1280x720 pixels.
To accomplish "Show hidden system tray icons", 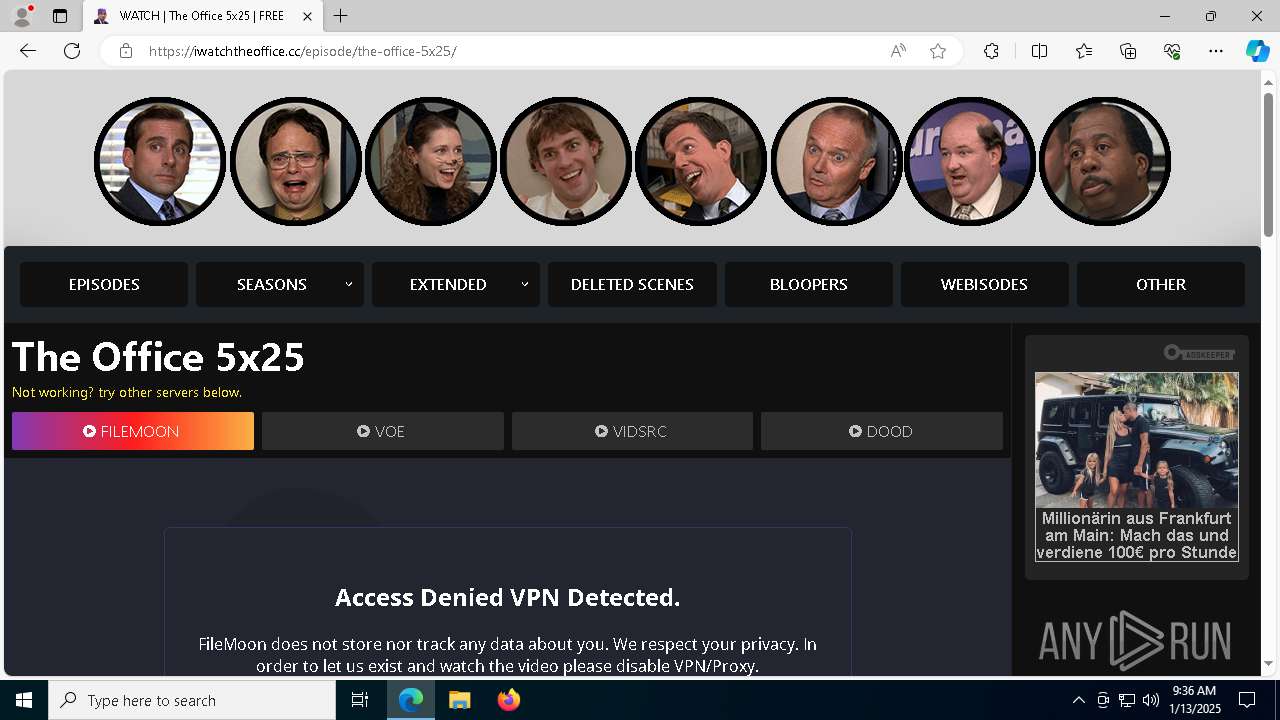I will 1078,700.
